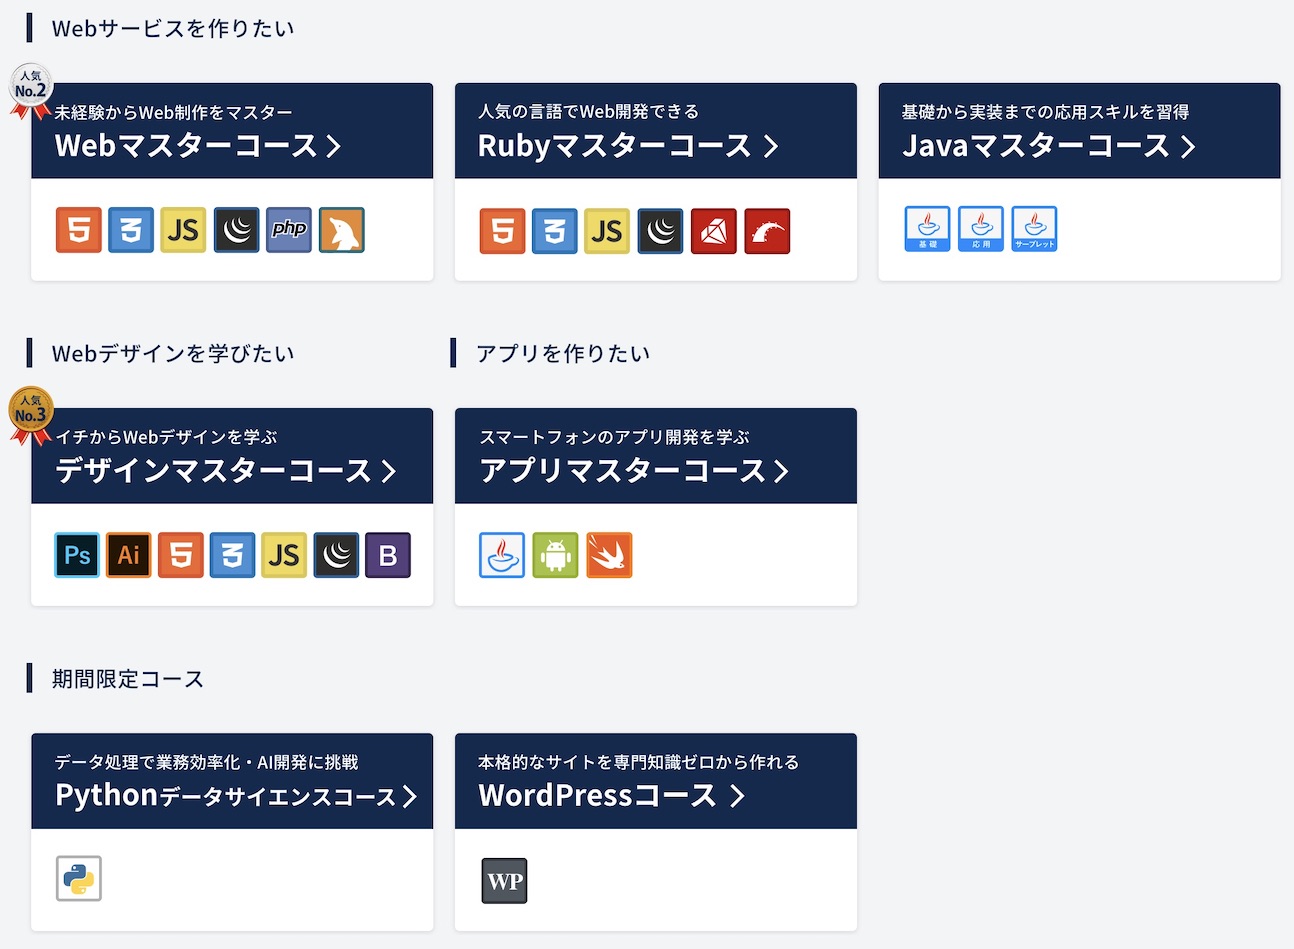Click the Java サーブレット icon
This screenshot has height=949, width=1294.
(1034, 229)
